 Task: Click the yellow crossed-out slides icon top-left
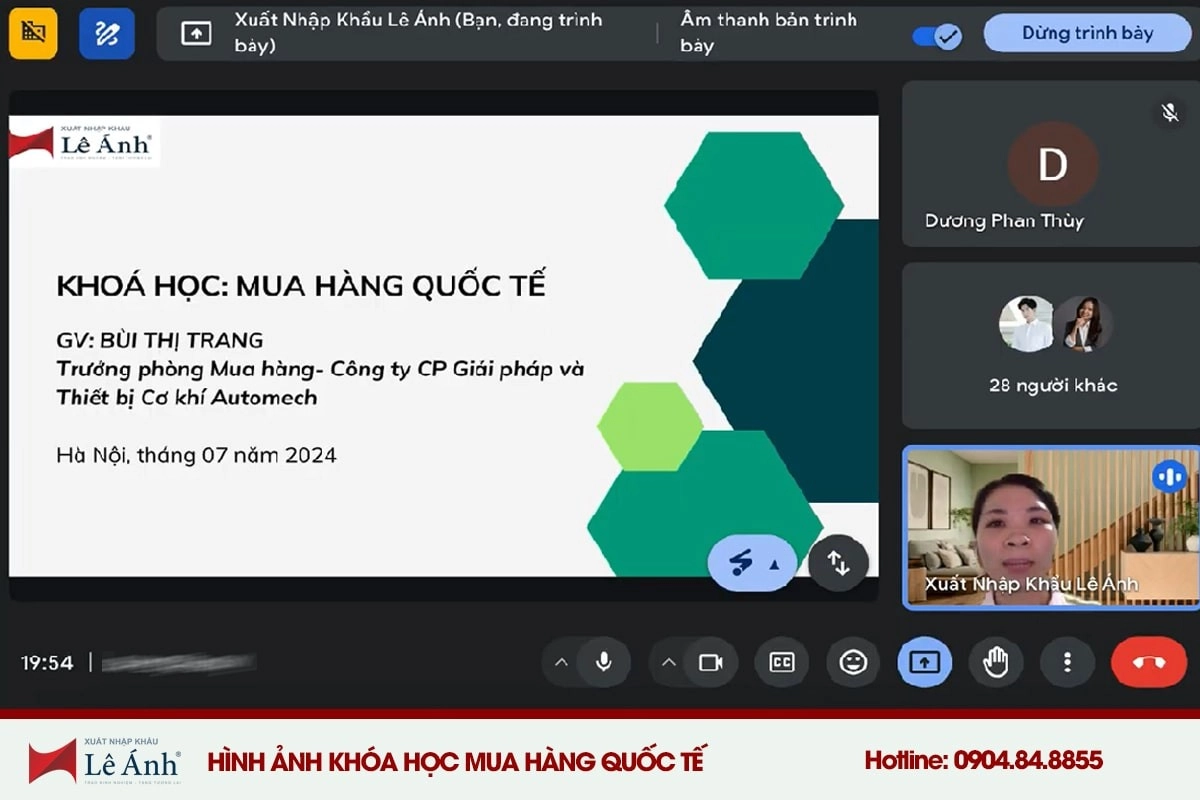click(33, 33)
